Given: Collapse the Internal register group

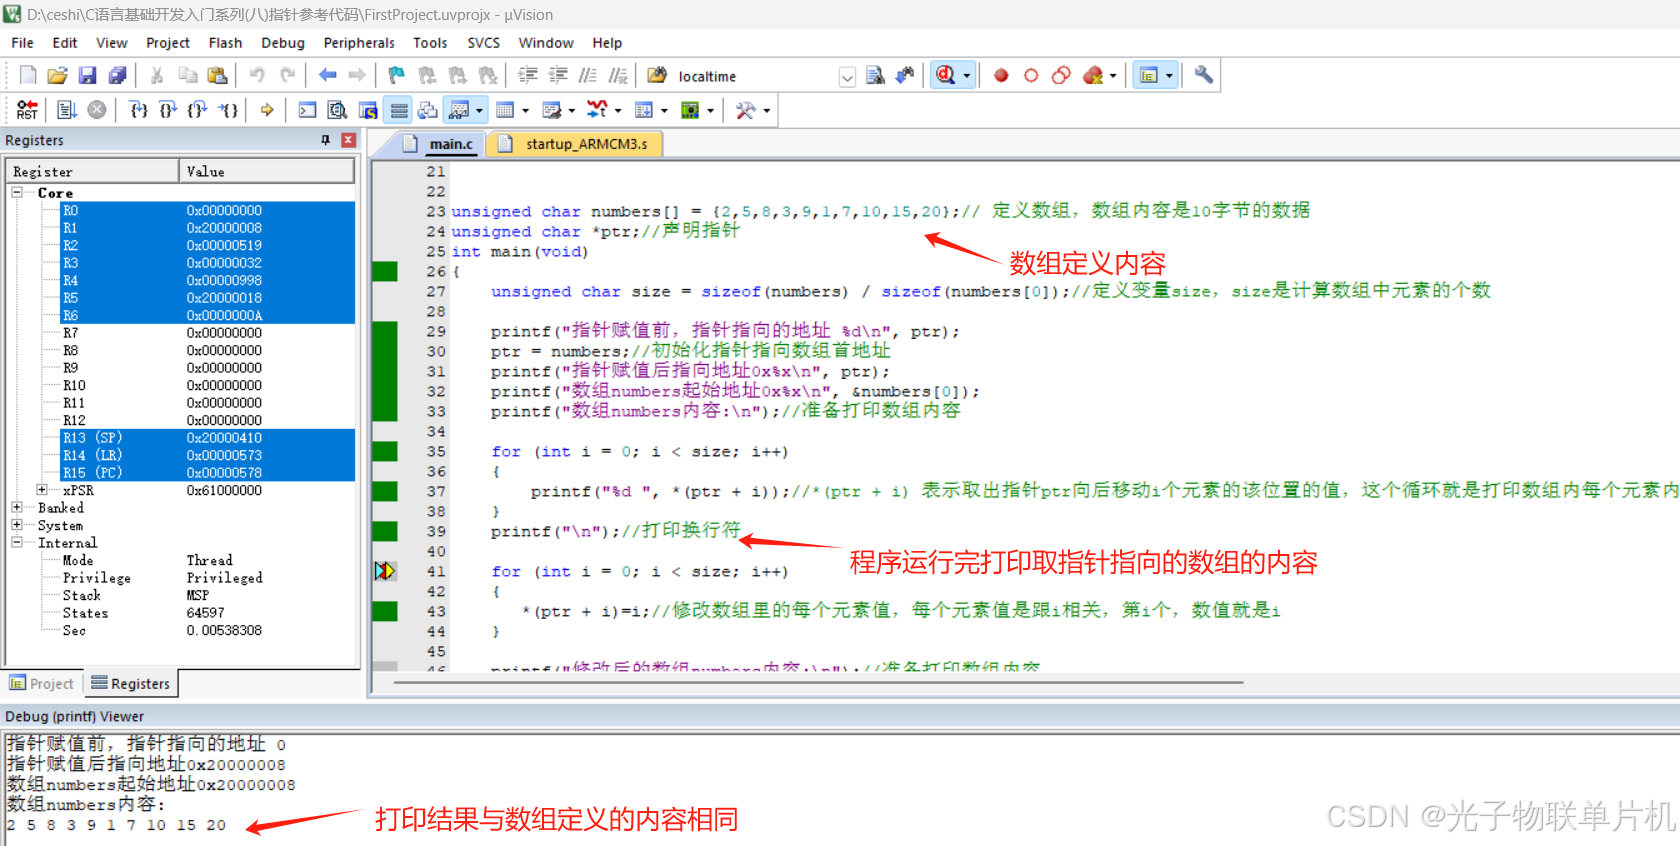Looking at the screenshot, I should tap(17, 542).
